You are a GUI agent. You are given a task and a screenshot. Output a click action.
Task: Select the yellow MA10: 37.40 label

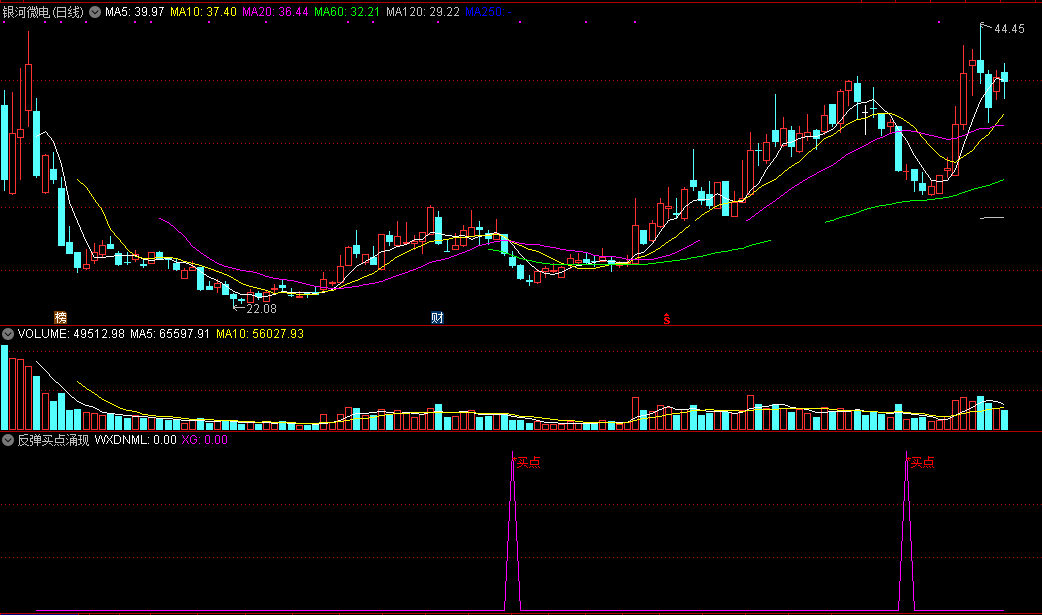203,12
